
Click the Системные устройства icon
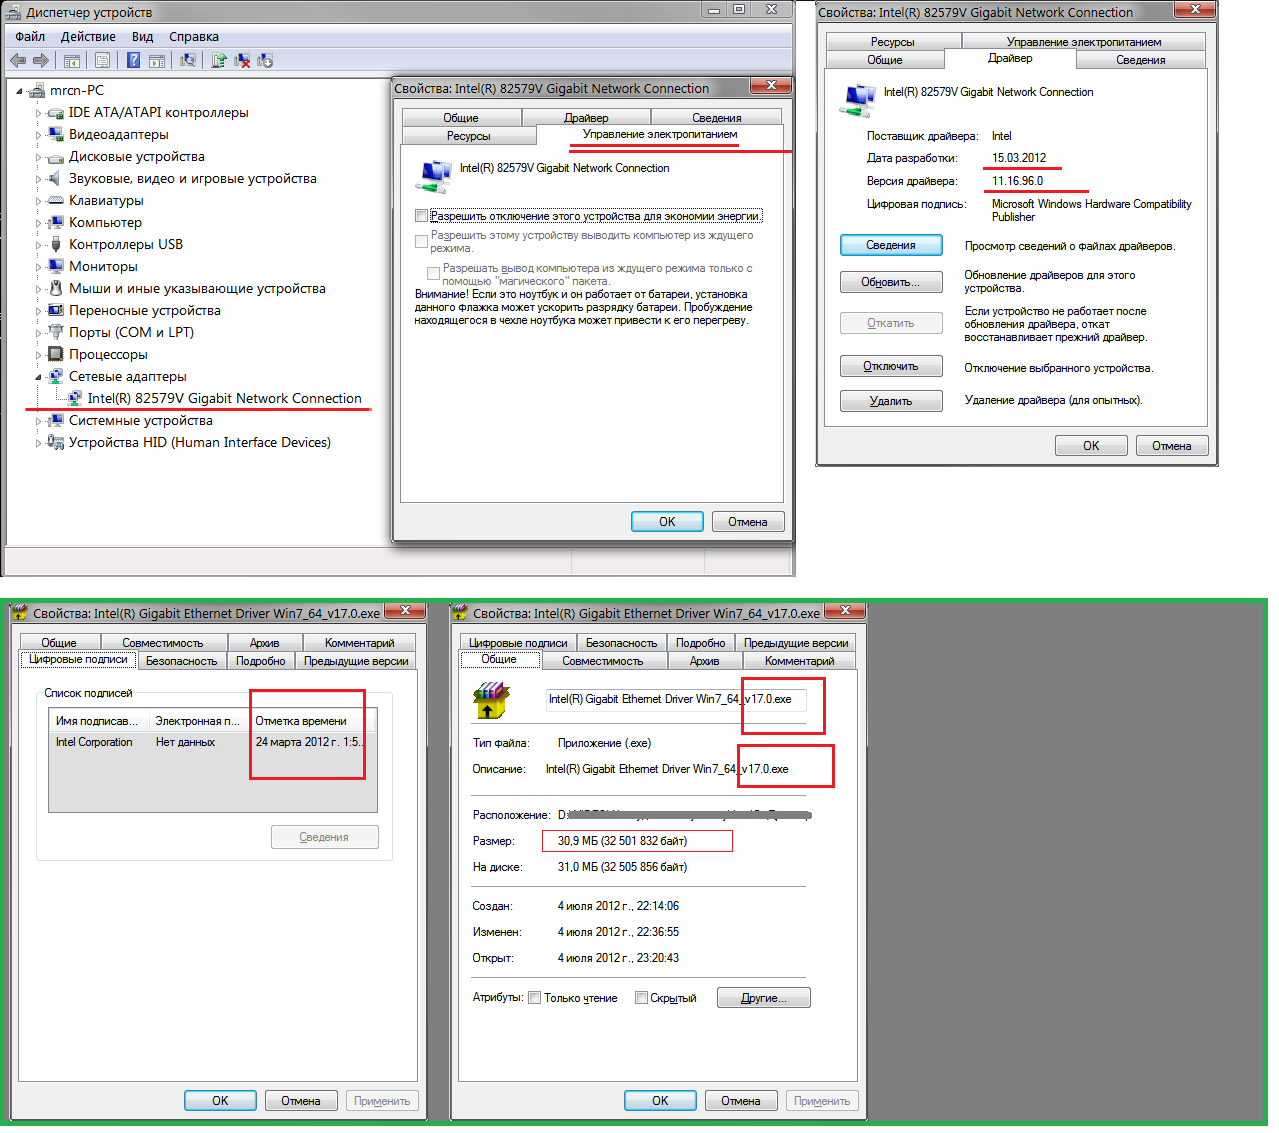(56, 420)
